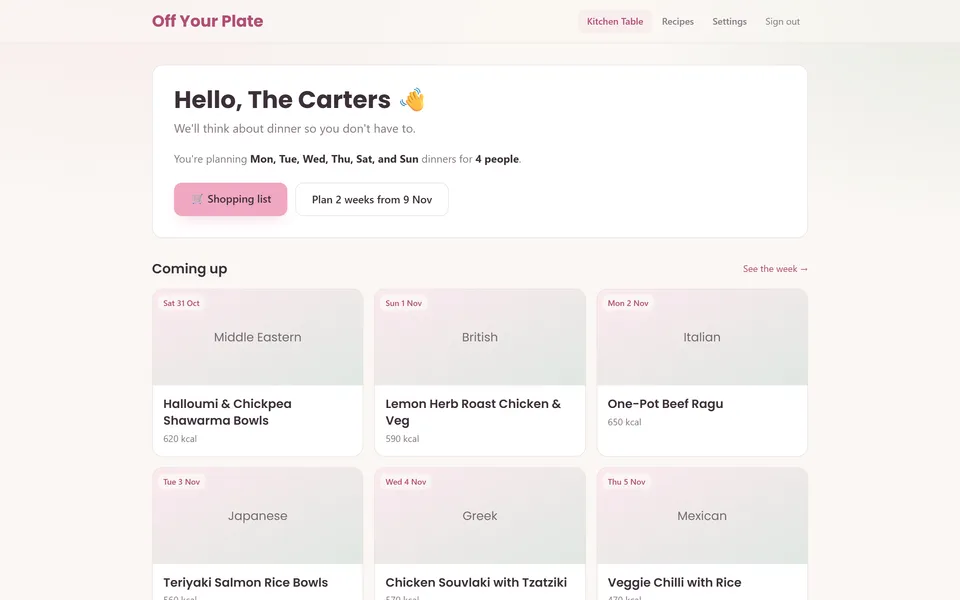Click the Tue 3 Nov date badge
This screenshot has height=600, width=960.
point(181,482)
